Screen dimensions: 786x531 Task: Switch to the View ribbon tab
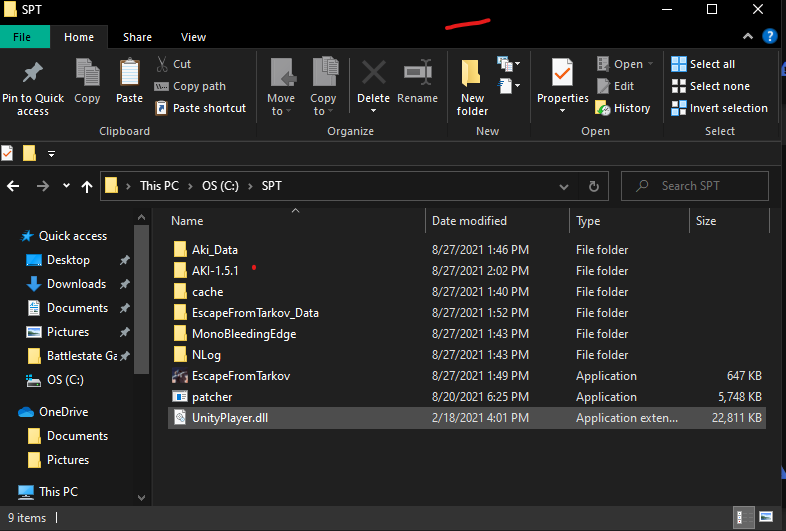pyautogui.click(x=193, y=37)
